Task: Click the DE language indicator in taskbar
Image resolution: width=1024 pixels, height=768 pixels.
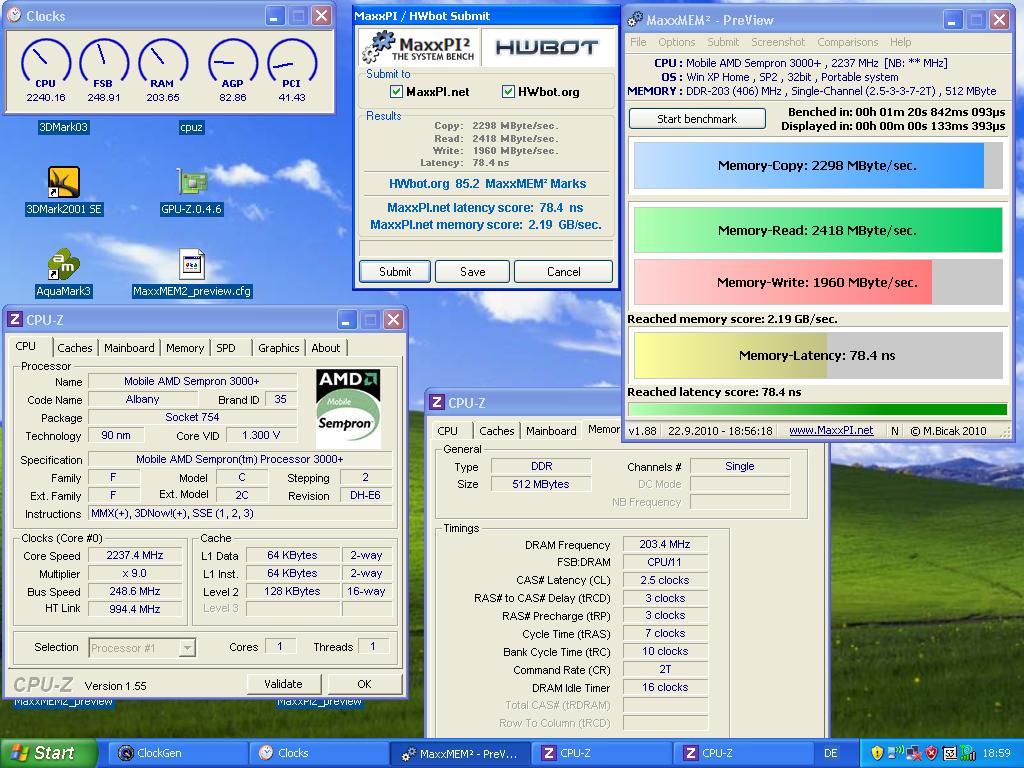Action: click(x=831, y=753)
